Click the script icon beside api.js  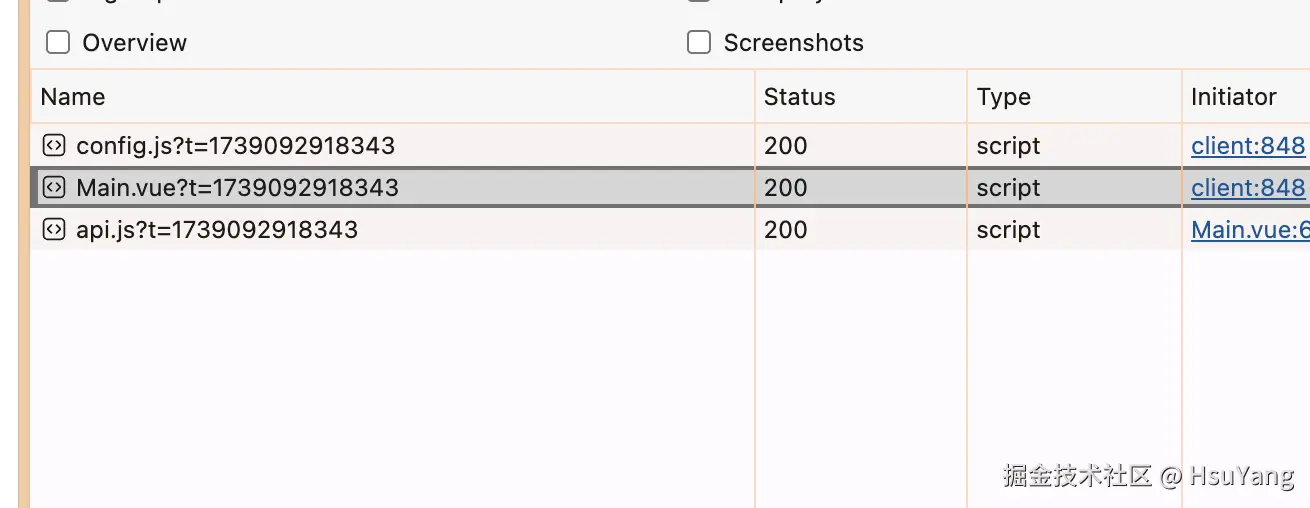coord(54,230)
